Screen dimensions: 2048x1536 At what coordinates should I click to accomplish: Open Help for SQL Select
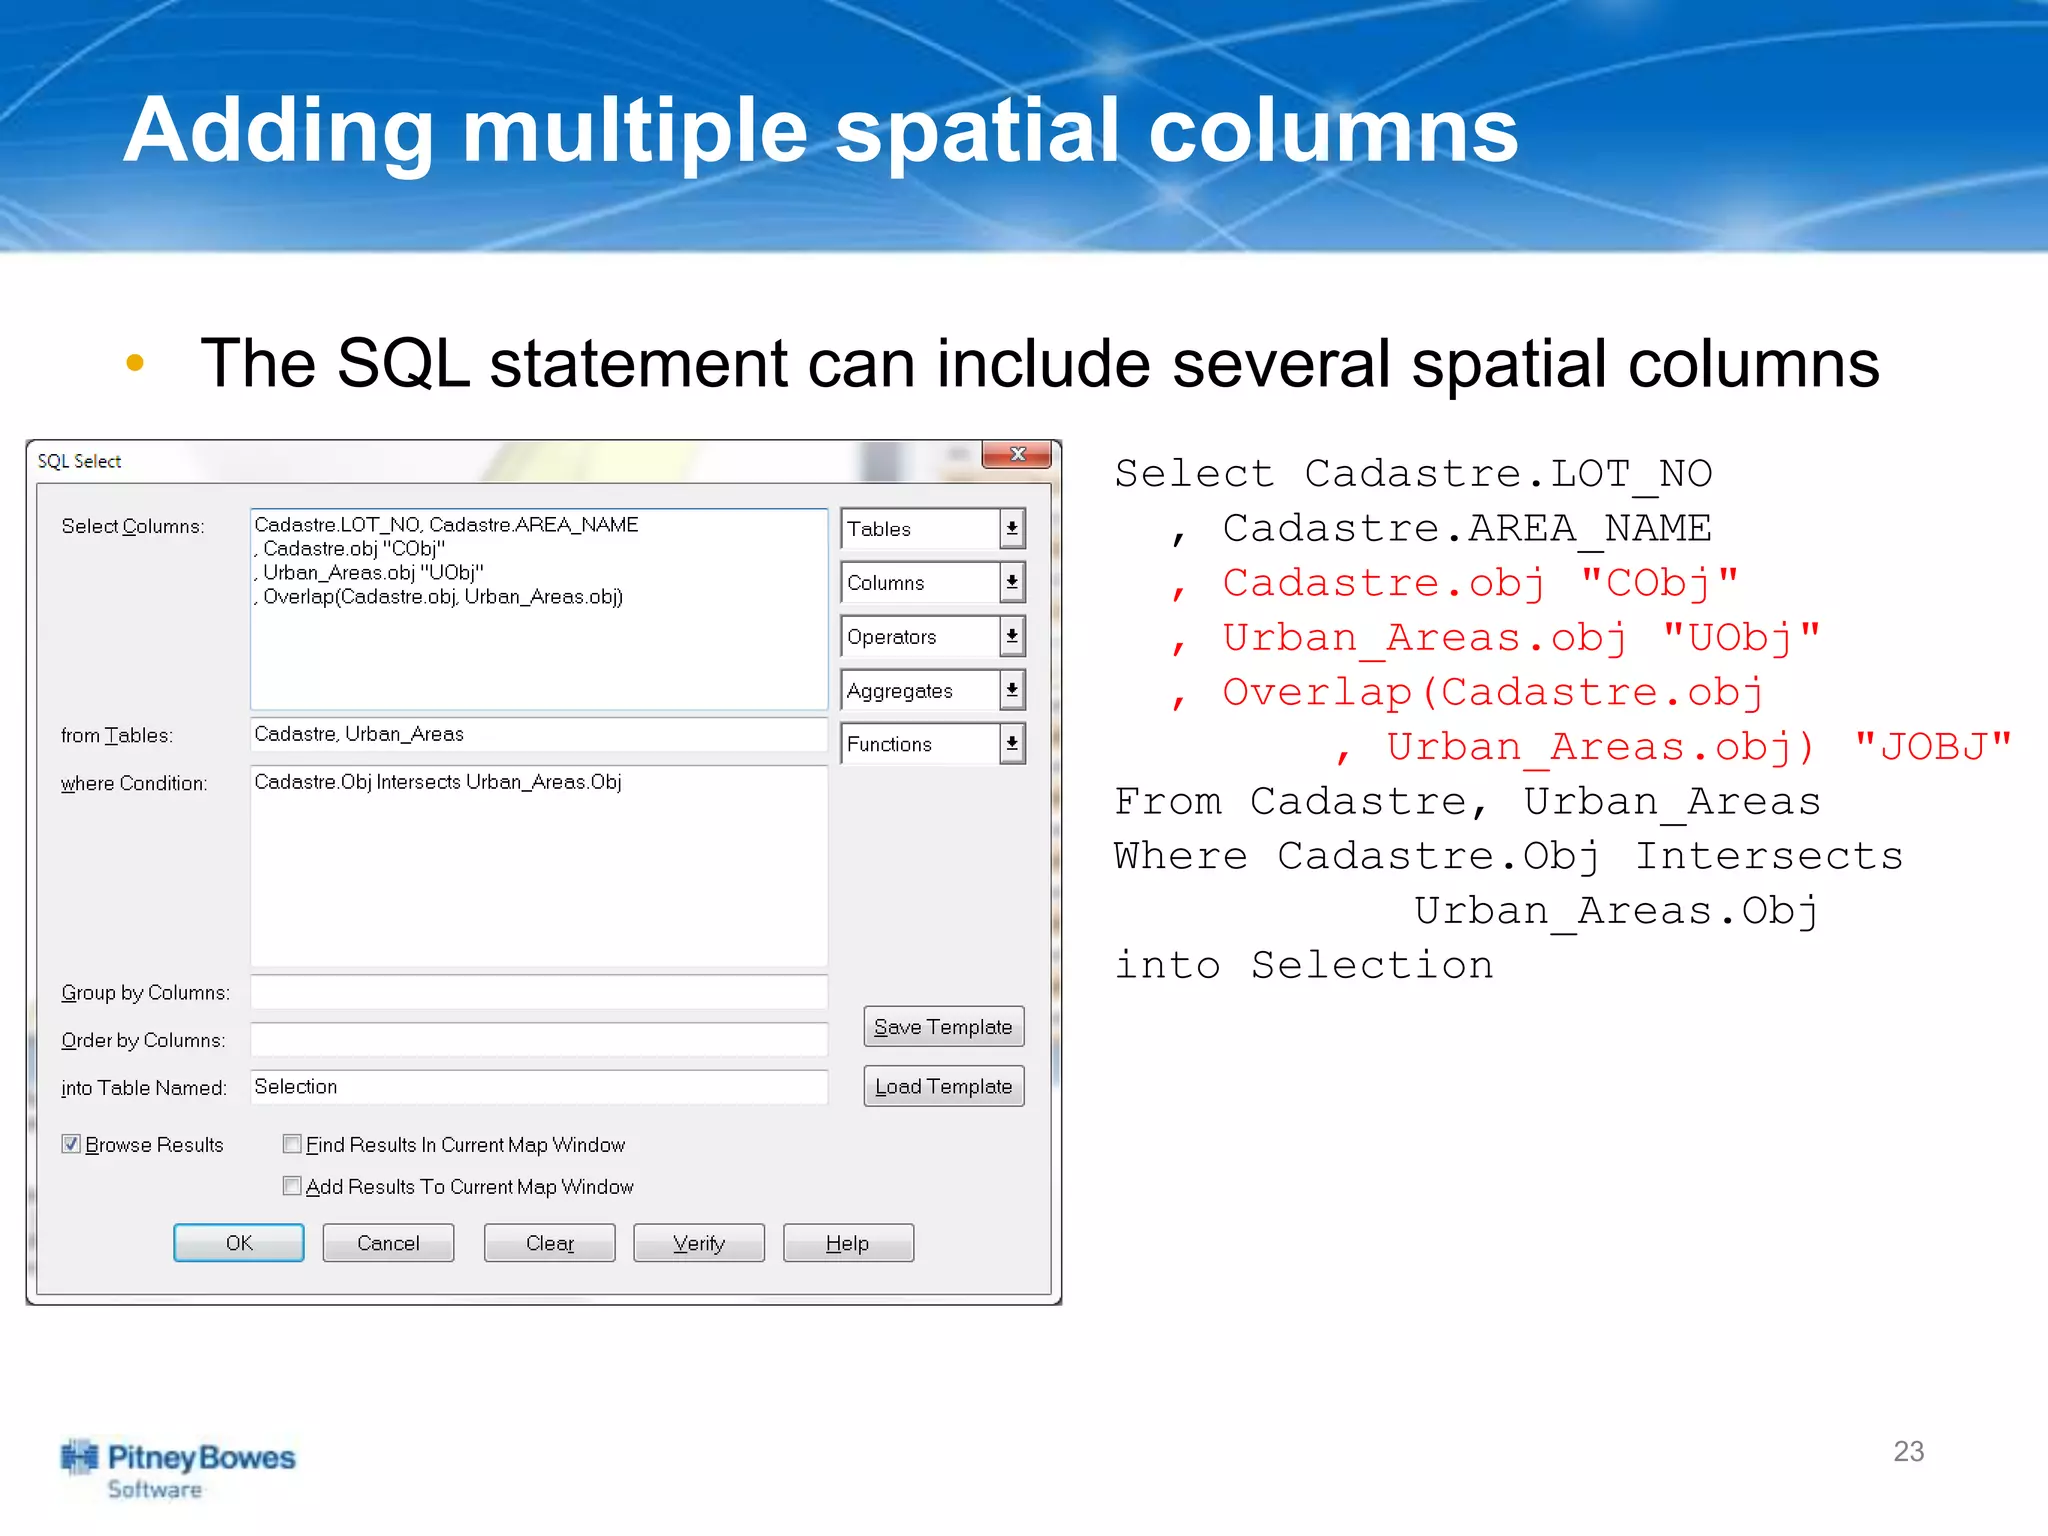point(847,1243)
